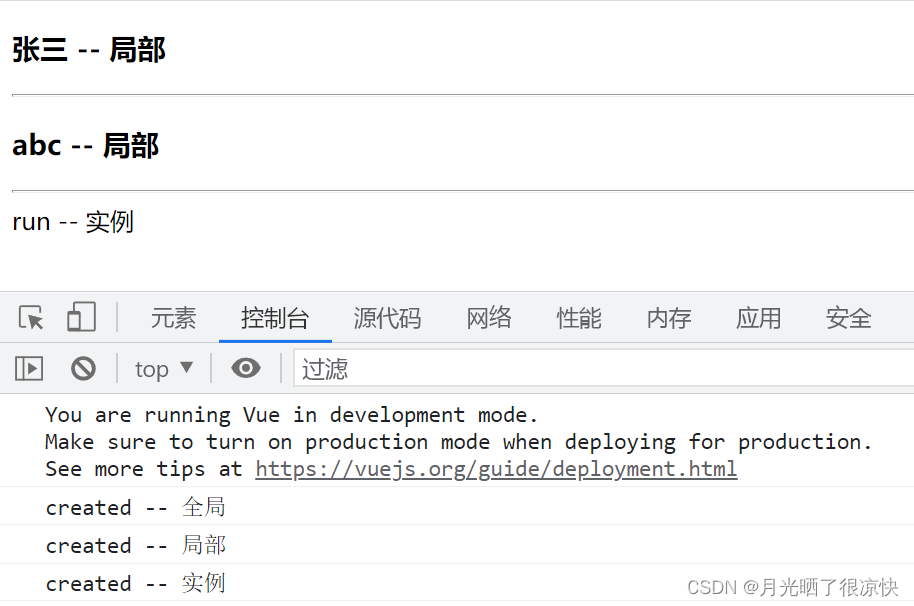The image size is (914, 606).
Task: Click the 'run -- 实例' page text
Action: [x=73, y=222]
